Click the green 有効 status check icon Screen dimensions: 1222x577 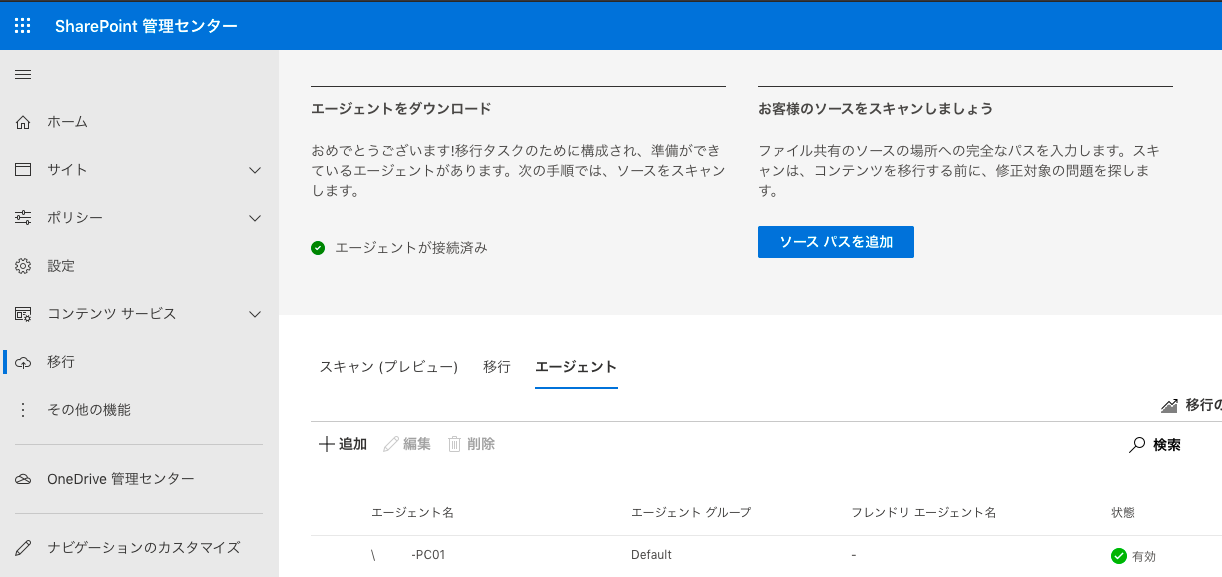coord(1119,556)
